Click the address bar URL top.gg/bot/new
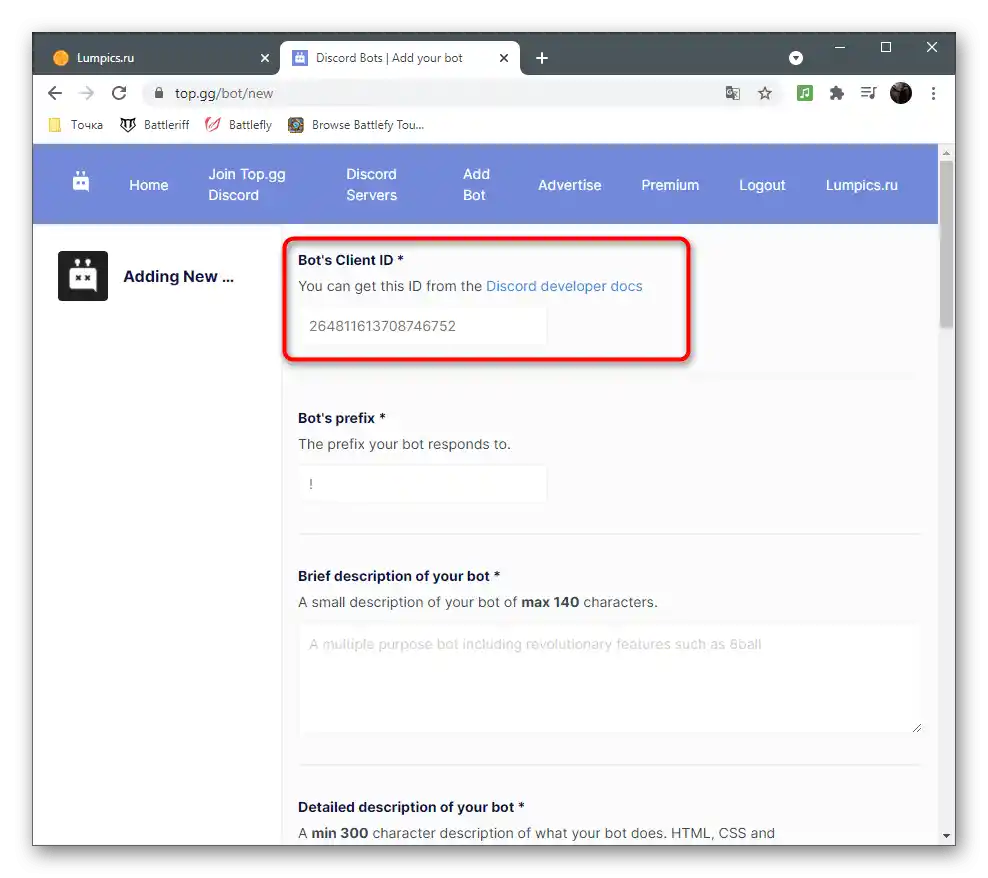This screenshot has width=988, height=878. [x=224, y=93]
